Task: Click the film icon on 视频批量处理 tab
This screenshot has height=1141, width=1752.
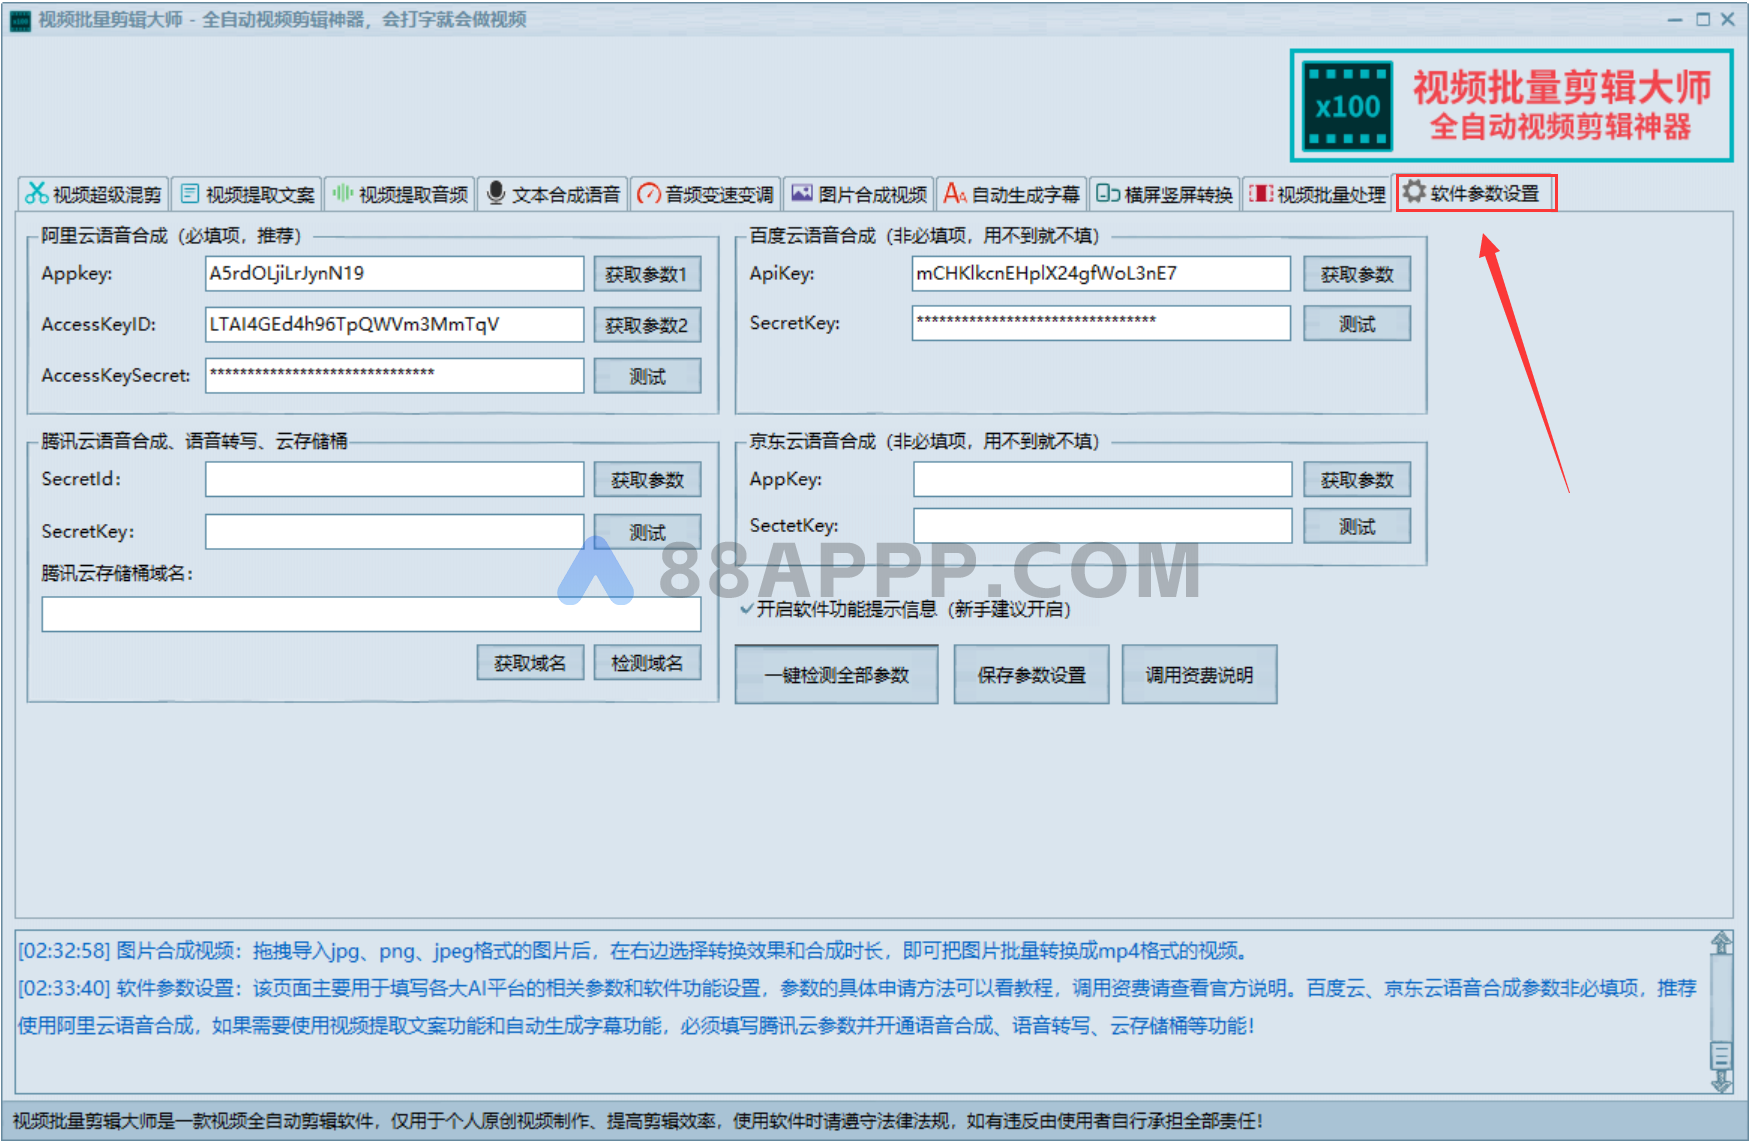Action: coord(1261,193)
